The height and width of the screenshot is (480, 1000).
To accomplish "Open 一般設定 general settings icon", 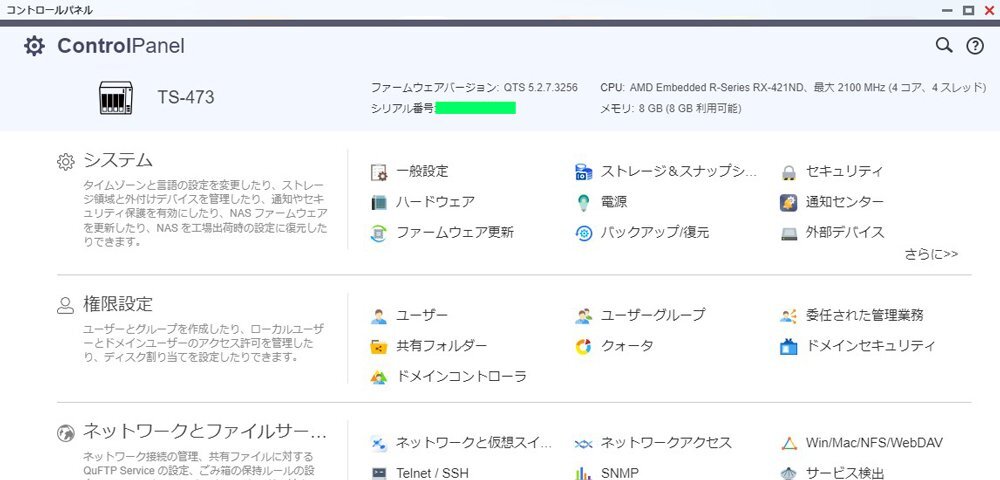I will coord(379,172).
